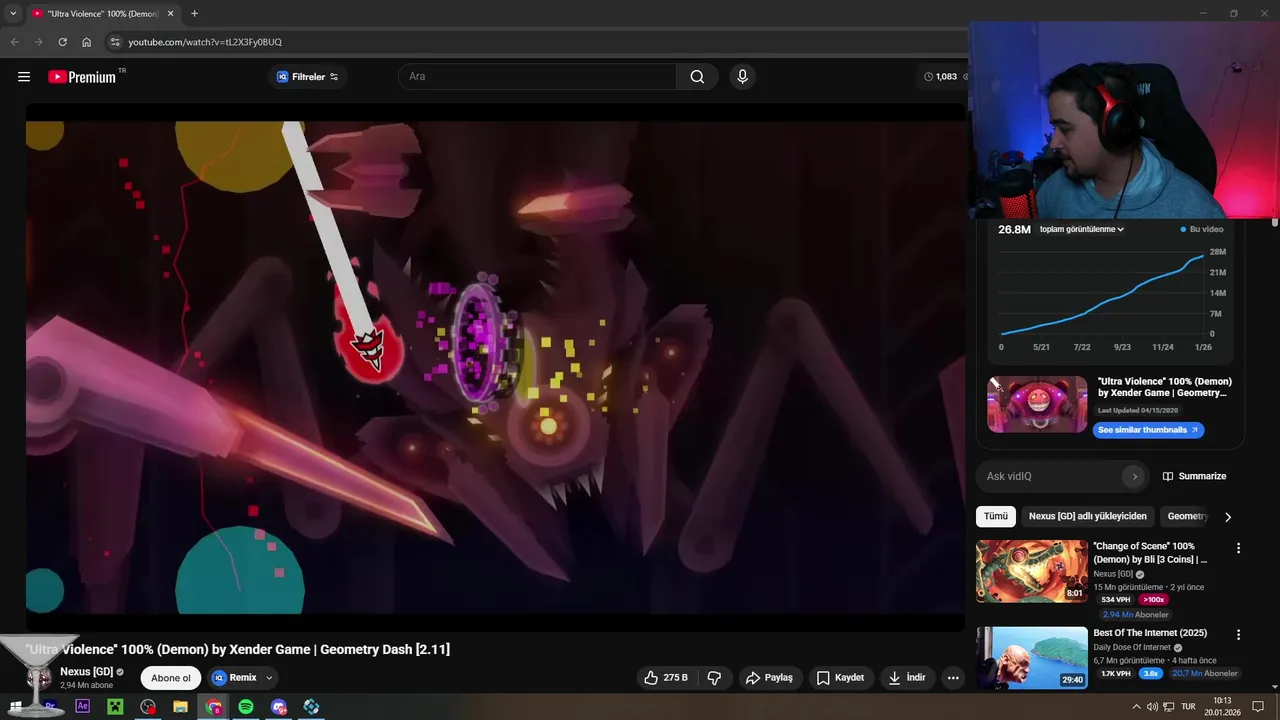Open the browser tab search dropdown
Viewport: 1280px width, 720px height.
(x=13, y=14)
